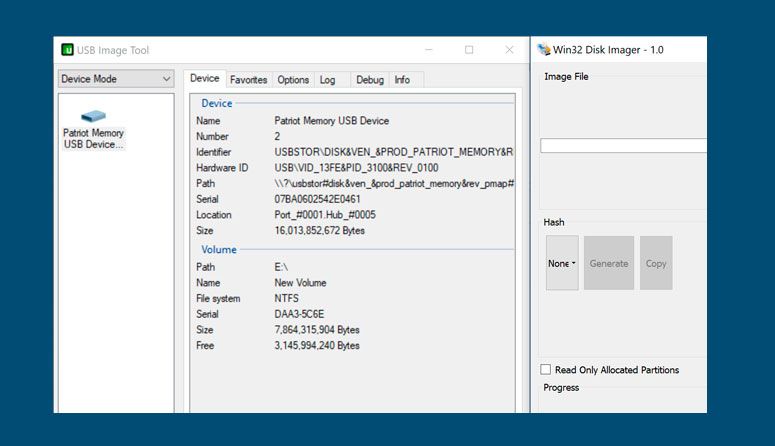Open the Options tab
Image resolution: width=775 pixels, height=446 pixels.
coord(293,80)
